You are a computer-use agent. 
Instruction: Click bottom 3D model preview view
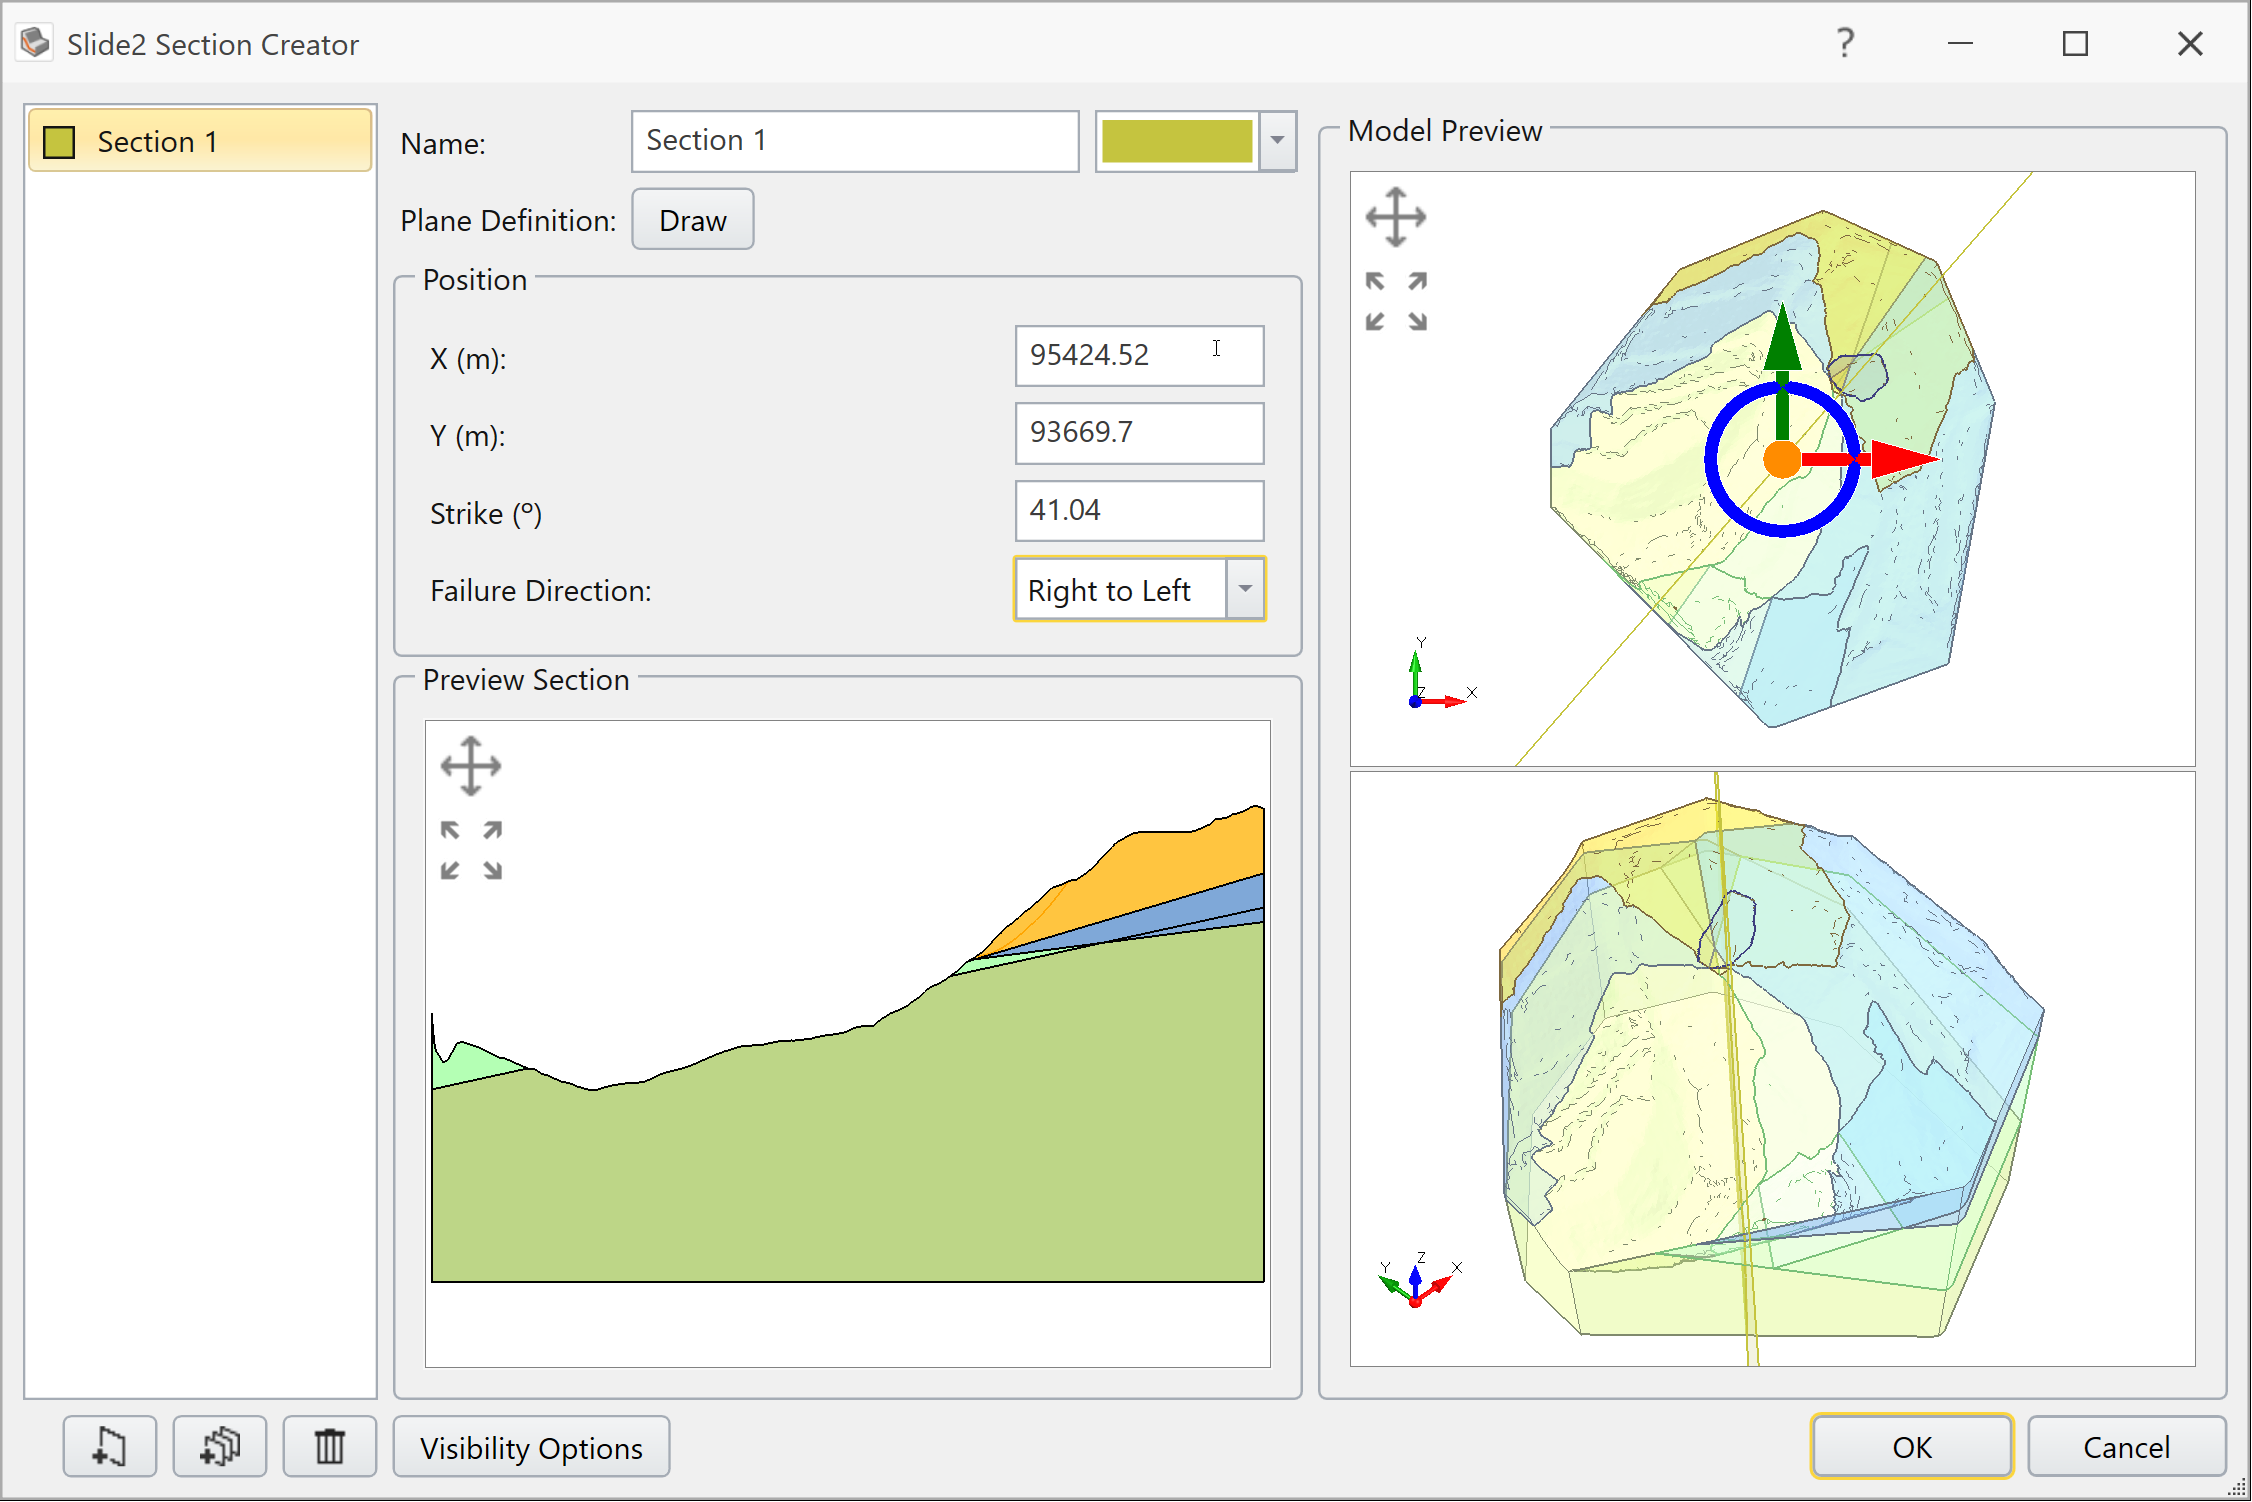point(1773,1068)
